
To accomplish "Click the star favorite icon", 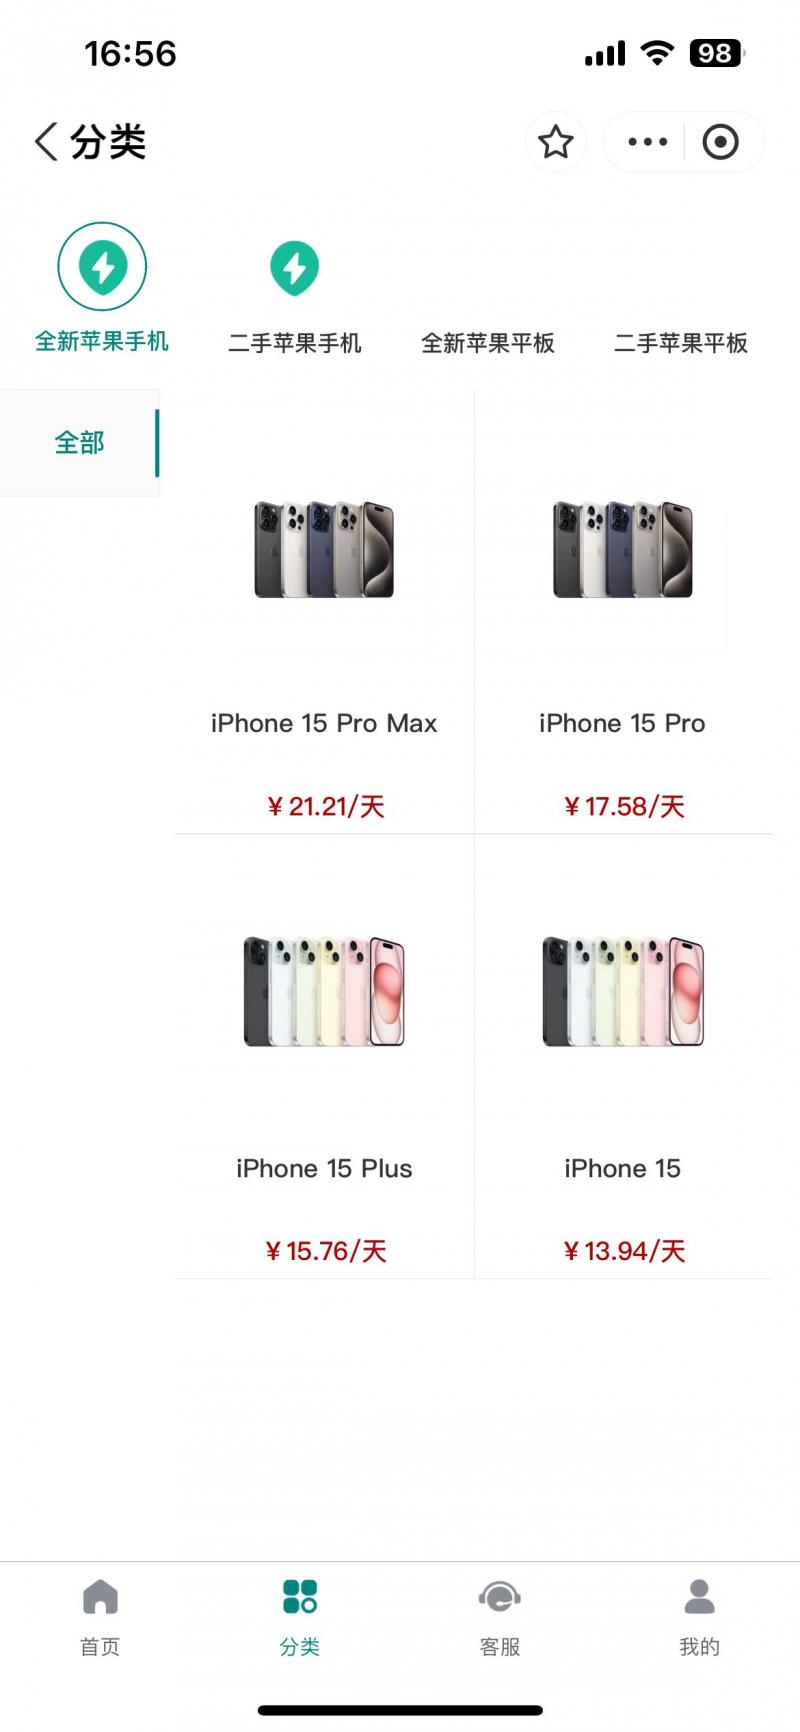I will (x=555, y=142).
